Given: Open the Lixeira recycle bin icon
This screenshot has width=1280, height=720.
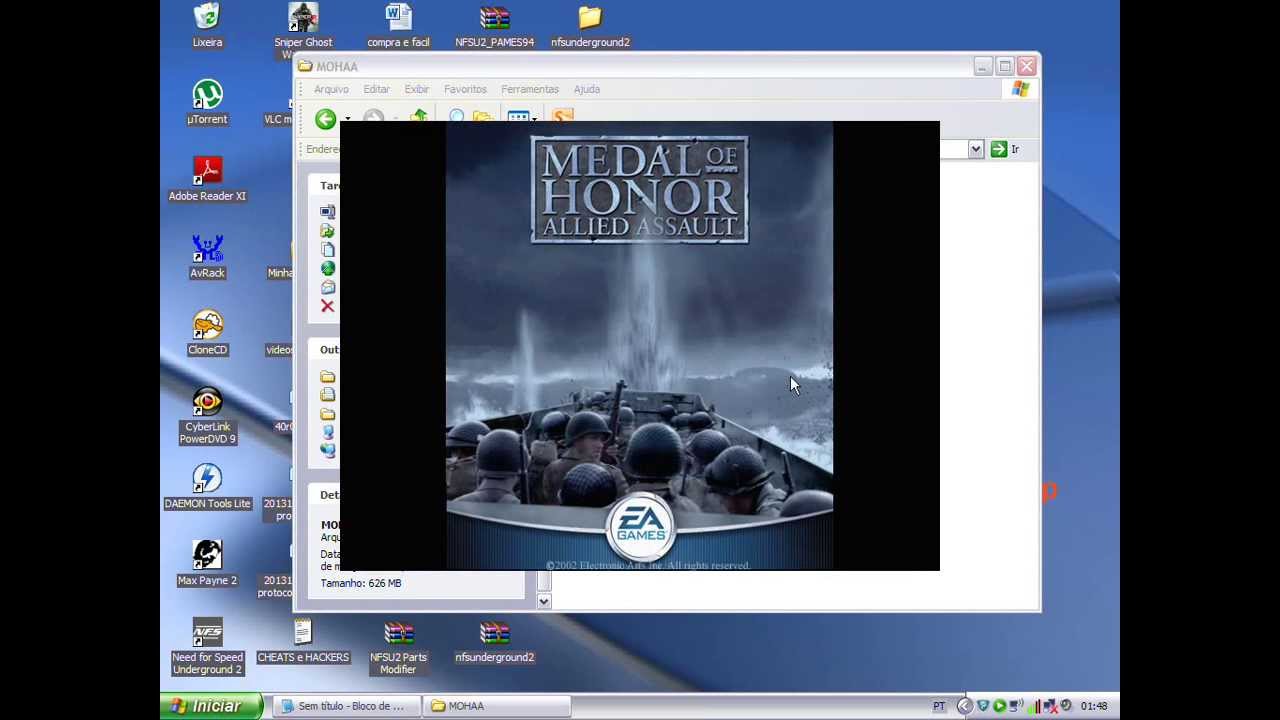Looking at the screenshot, I should 207,25.
